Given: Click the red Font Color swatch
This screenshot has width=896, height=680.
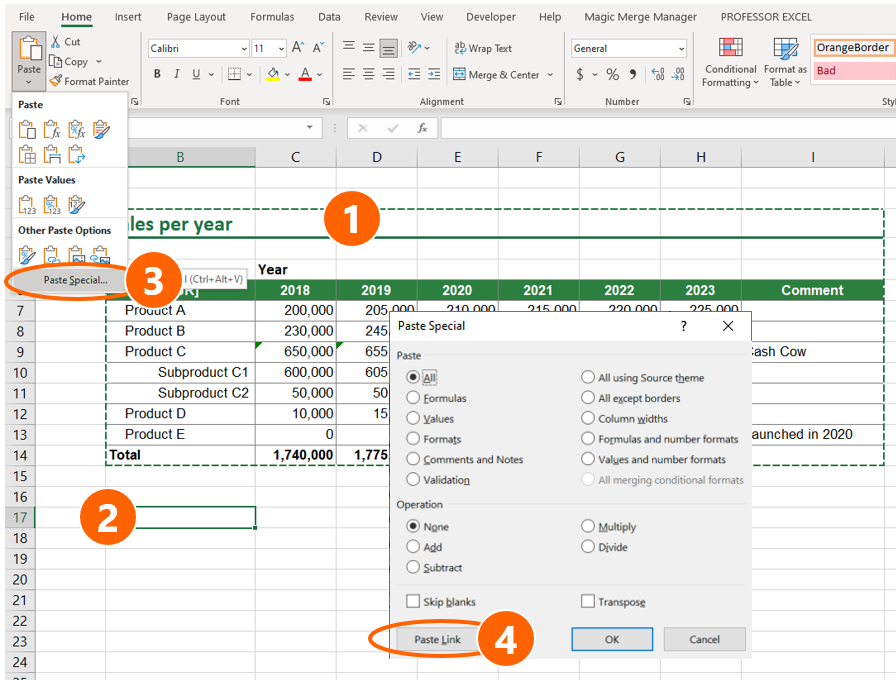Looking at the screenshot, I should (x=304, y=74).
